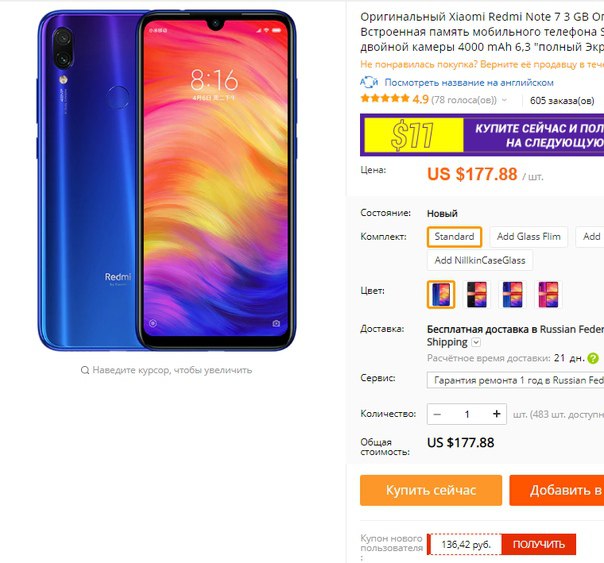Click the Купить сейчас button
Viewport: 604px width, 563px height.
coord(431,490)
